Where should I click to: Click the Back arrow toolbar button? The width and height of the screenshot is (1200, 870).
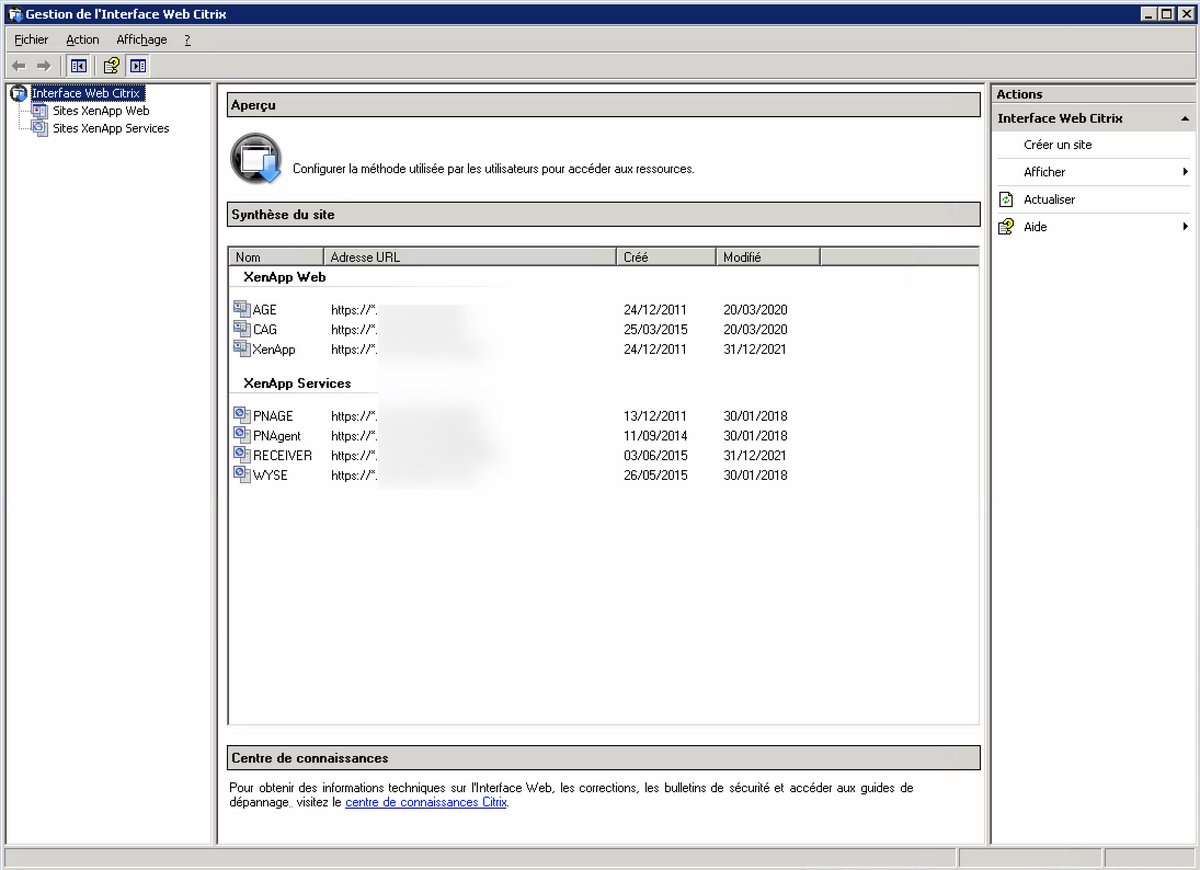coord(18,66)
